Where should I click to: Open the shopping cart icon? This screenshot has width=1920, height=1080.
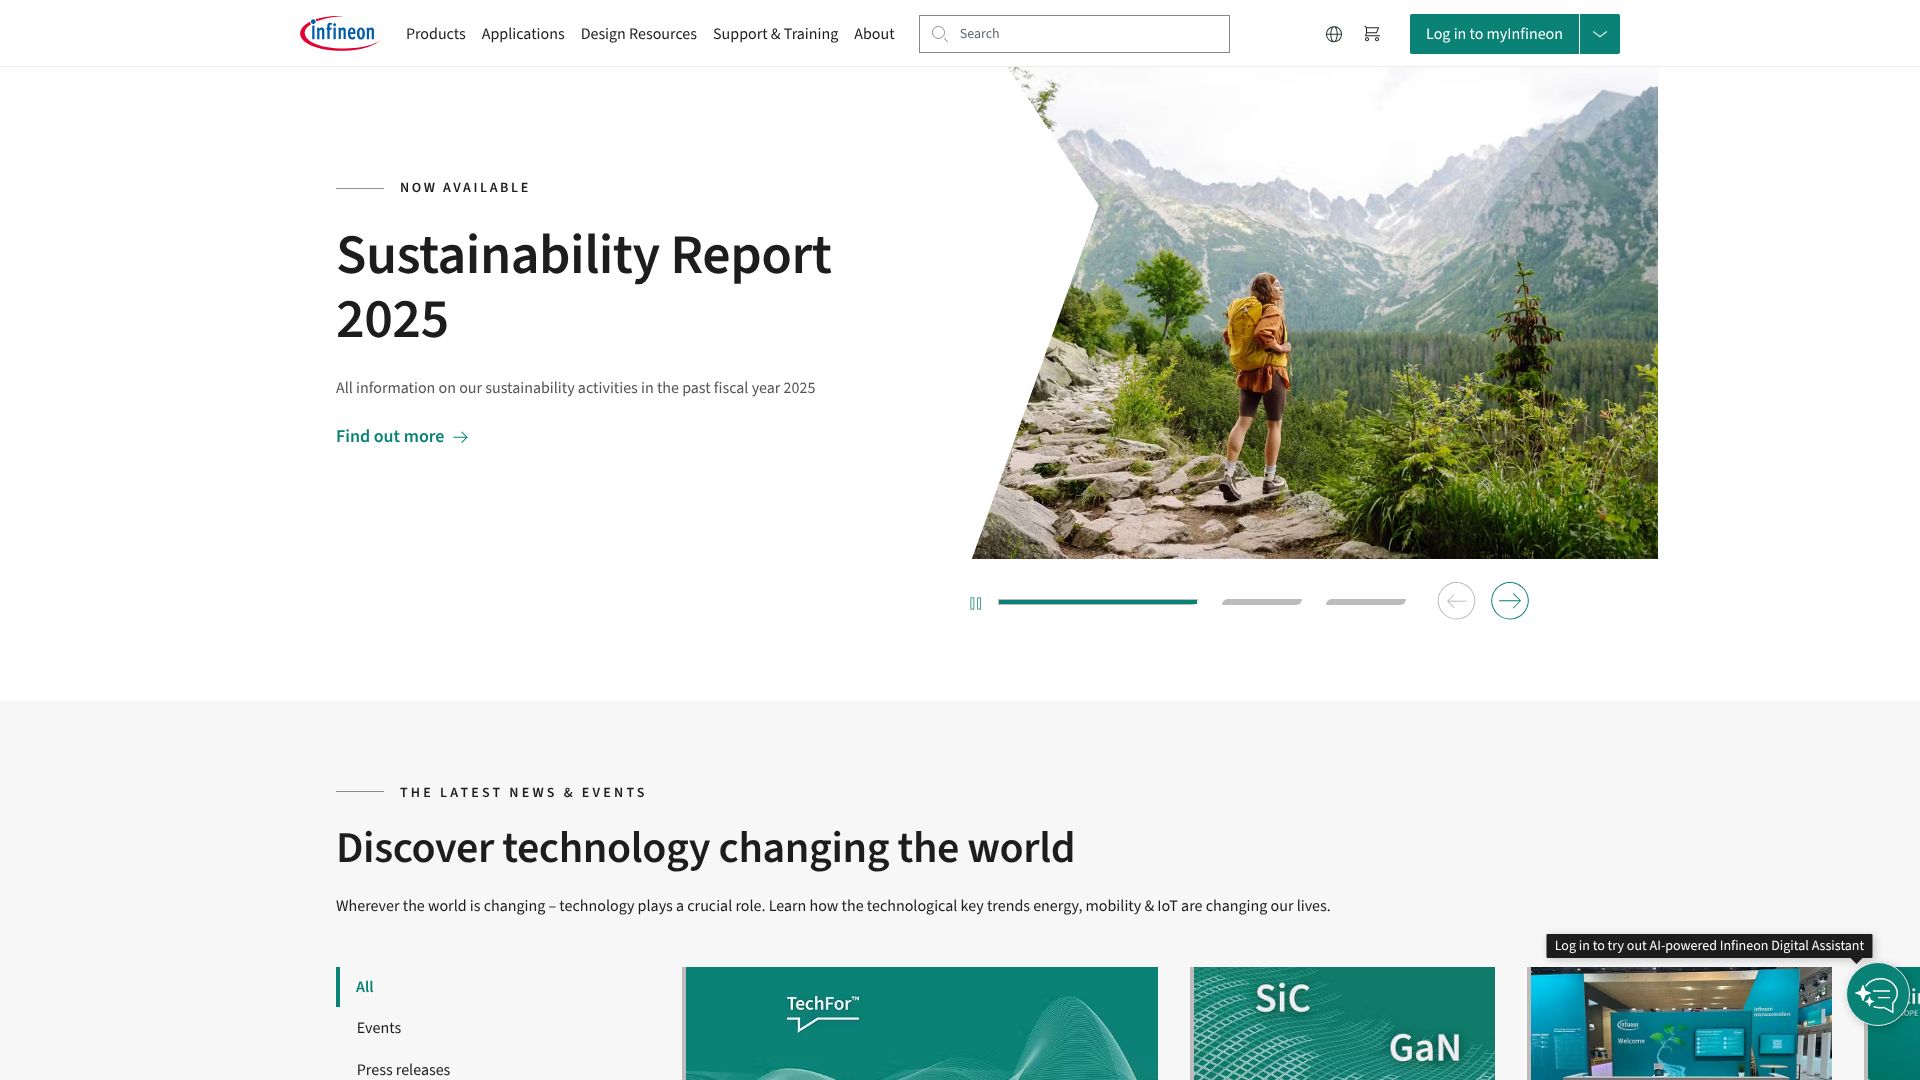[1372, 34]
